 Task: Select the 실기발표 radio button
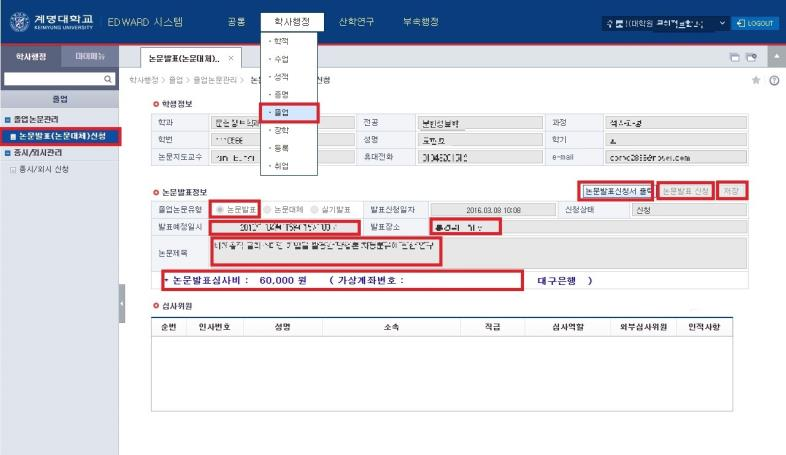pyautogui.click(x=313, y=210)
